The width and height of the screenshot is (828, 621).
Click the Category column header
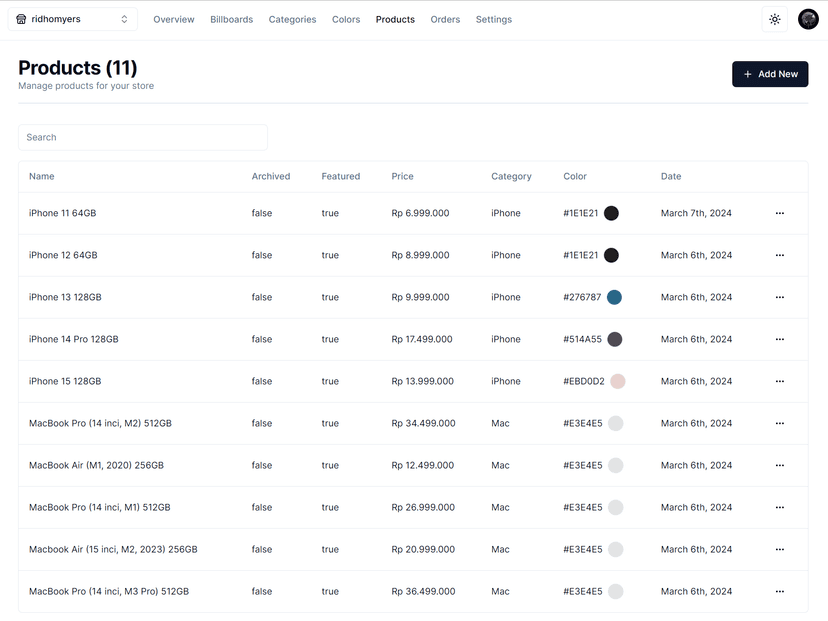(511, 176)
